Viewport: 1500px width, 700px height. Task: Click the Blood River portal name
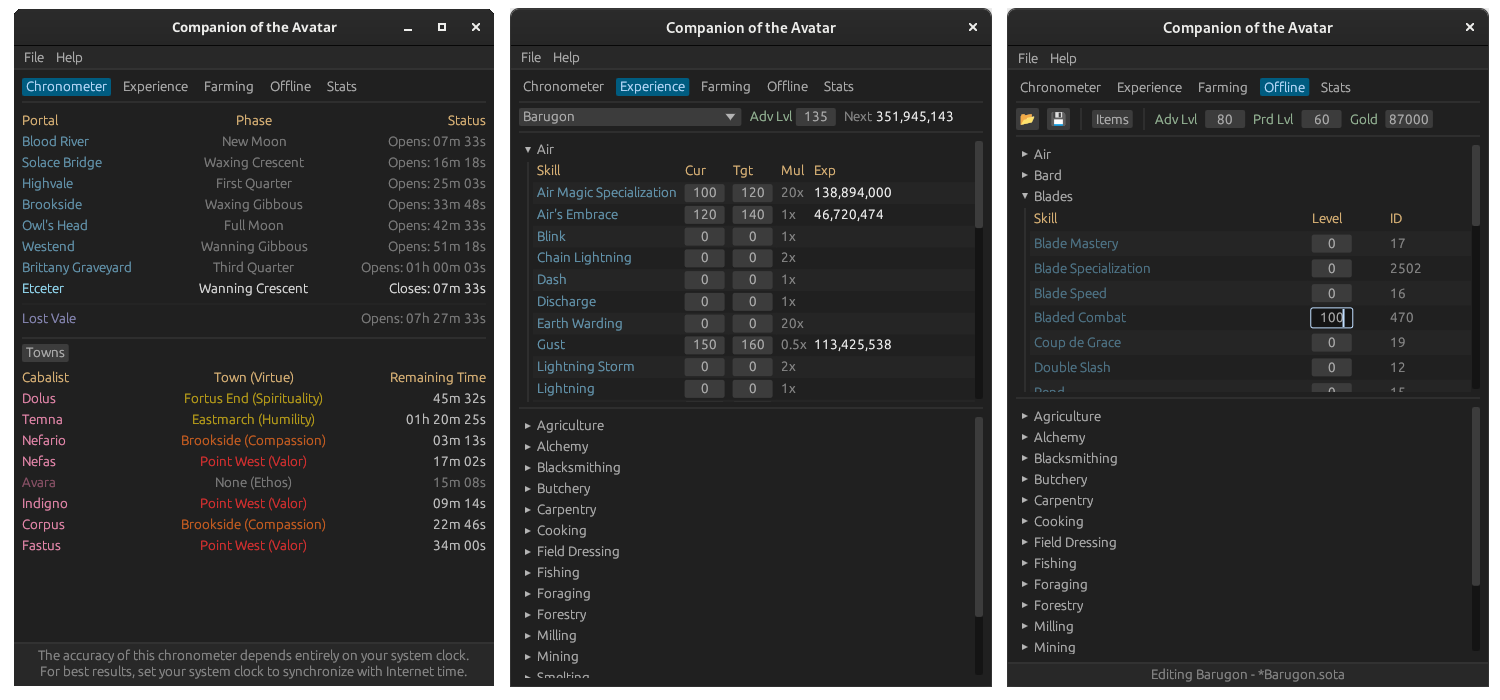(55, 142)
